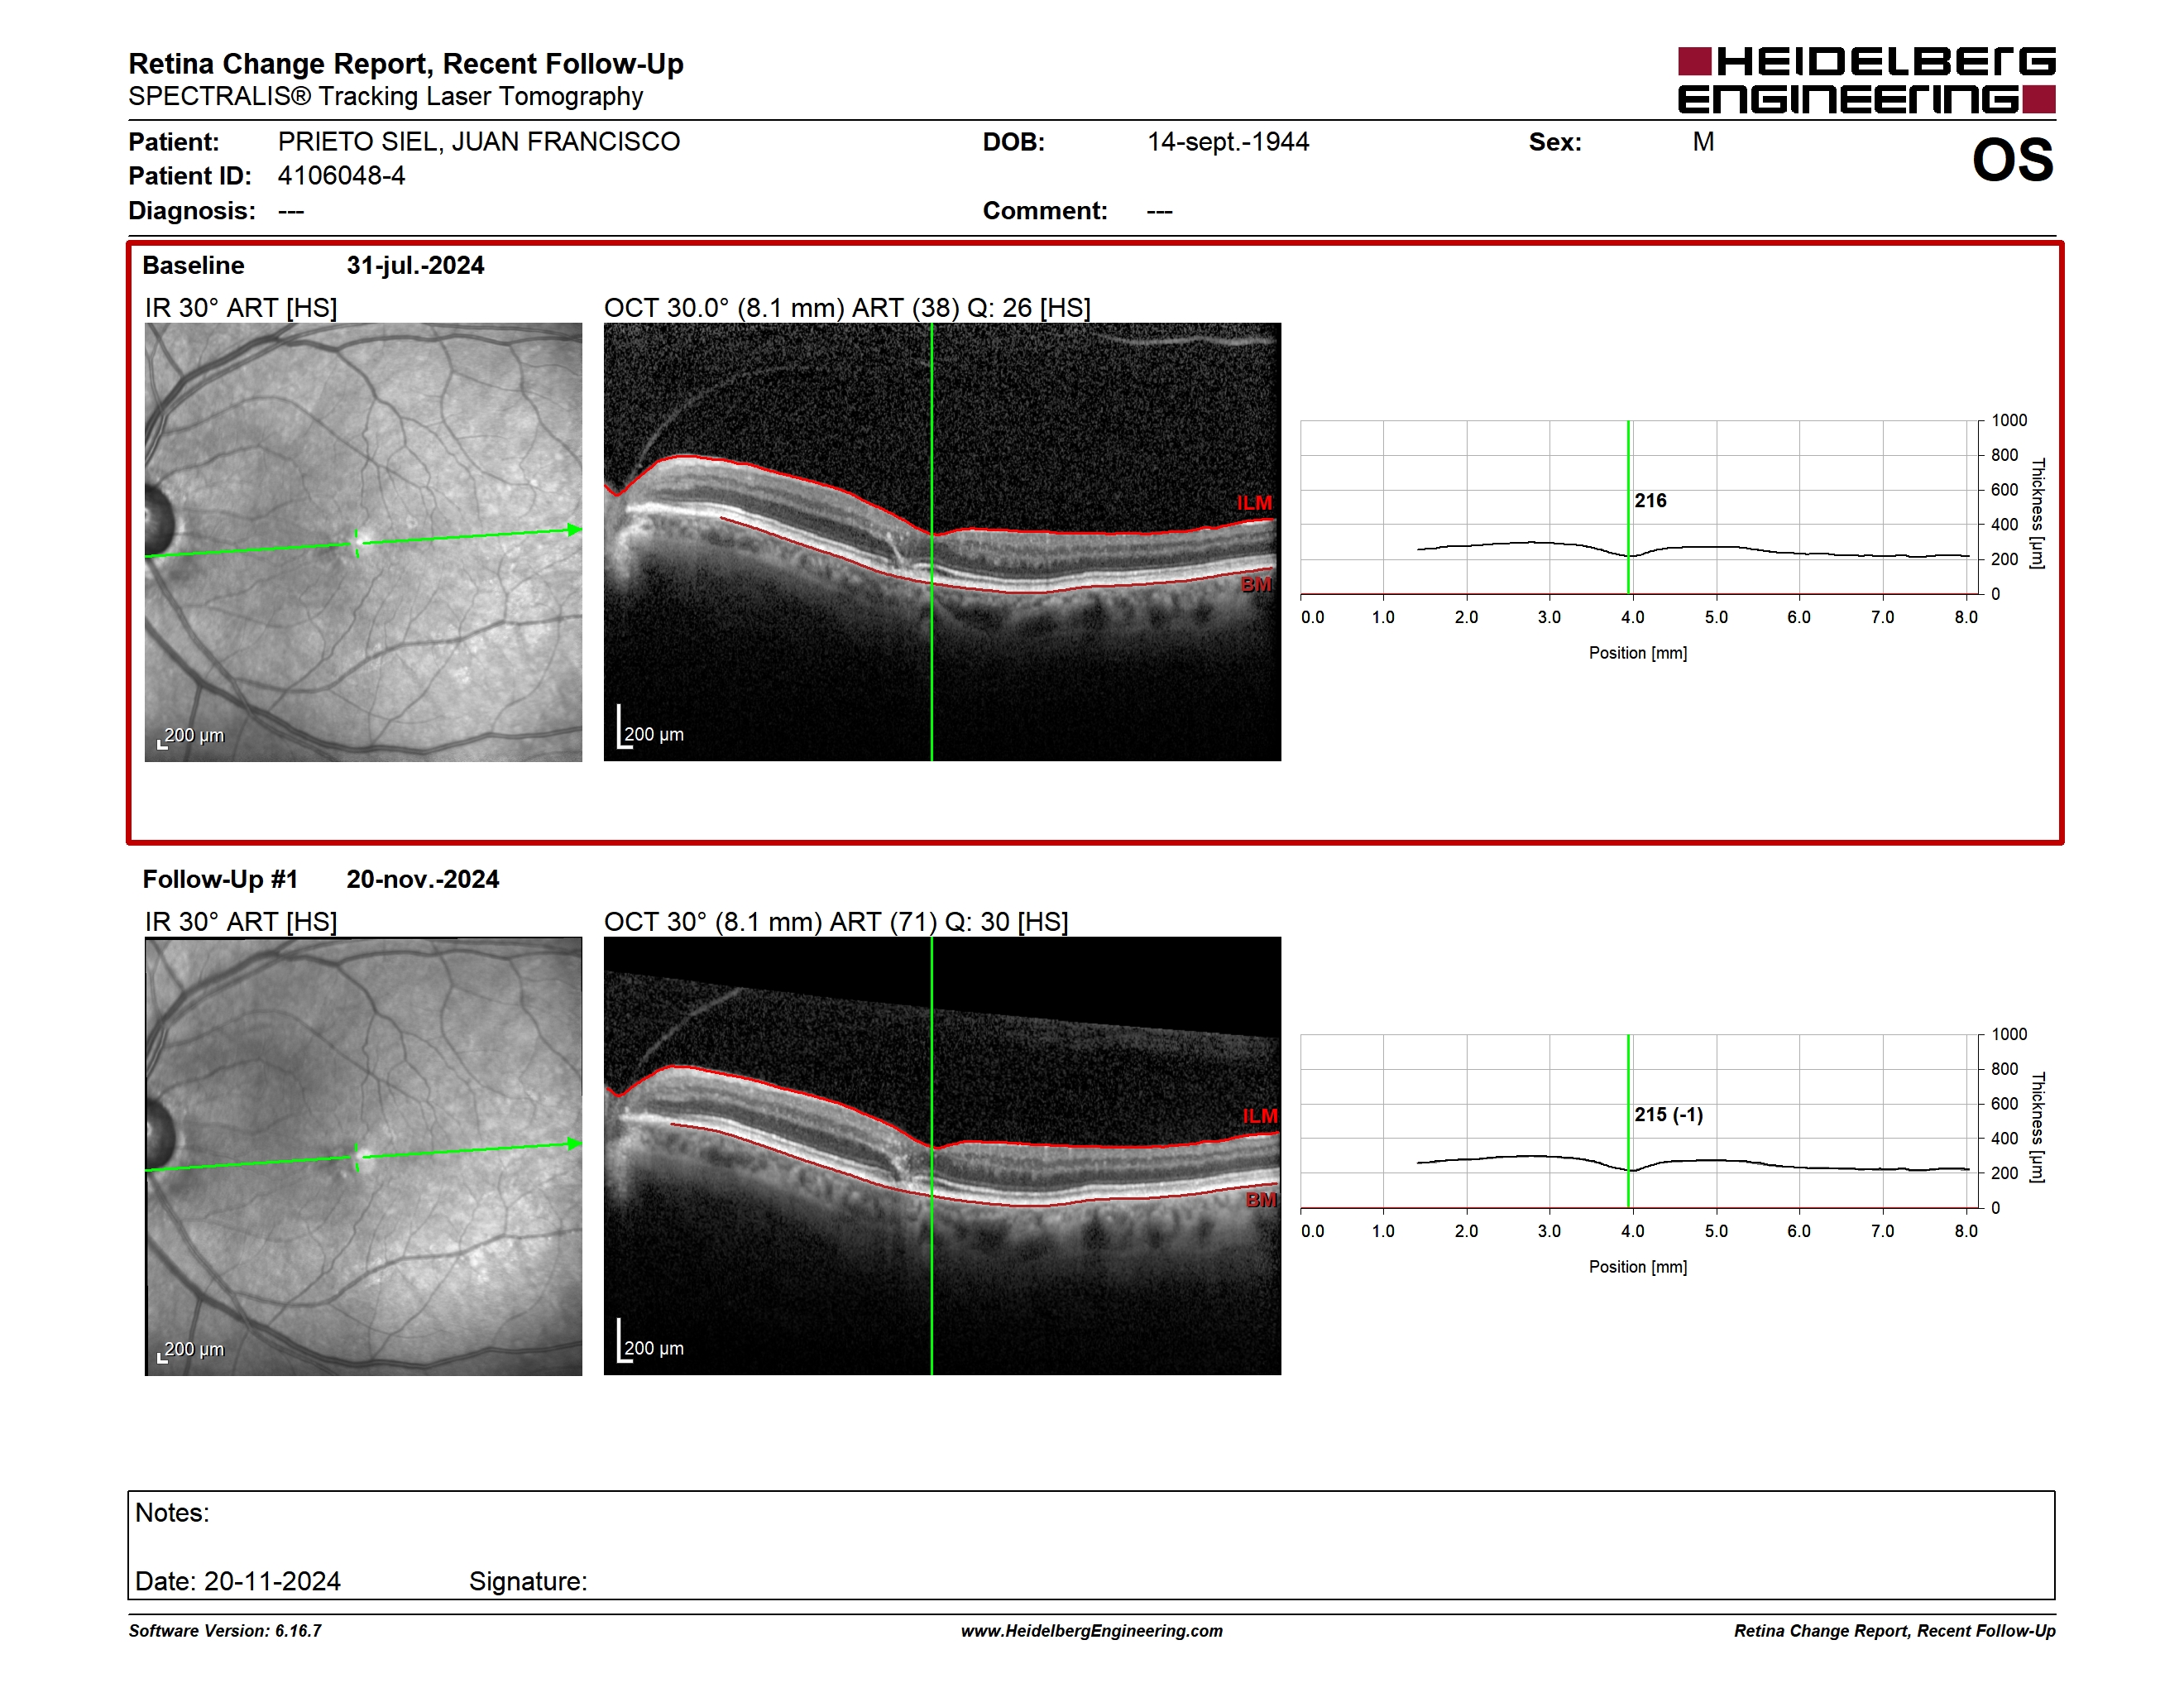This screenshot has height=1688, width=2184.
Task: Click the report title Retina Change Report
Action: coord(406,64)
